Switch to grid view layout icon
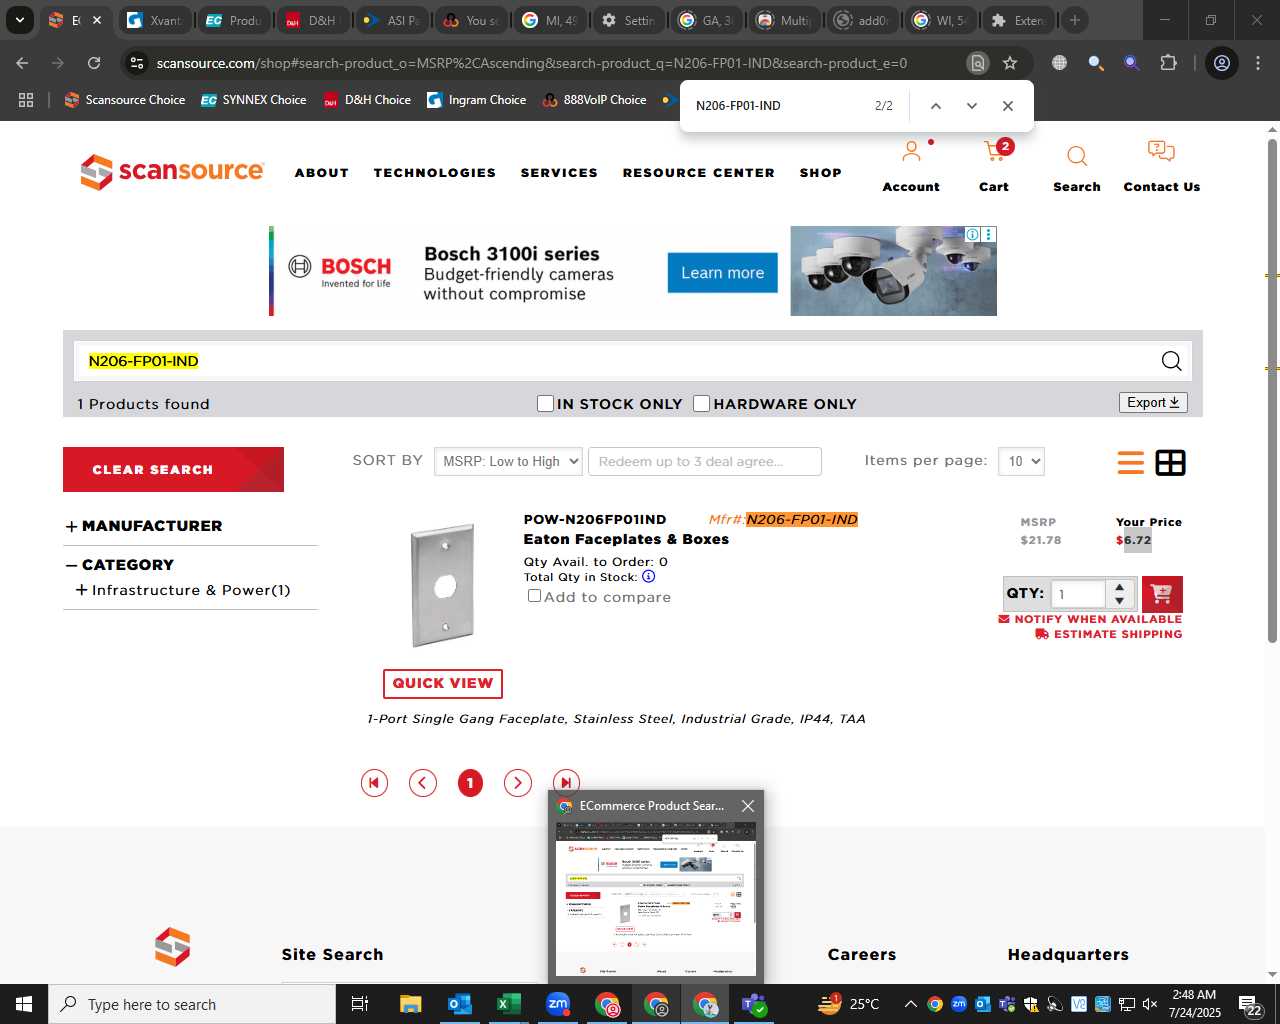This screenshot has width=1280, height=1024. click(1170, 462)
